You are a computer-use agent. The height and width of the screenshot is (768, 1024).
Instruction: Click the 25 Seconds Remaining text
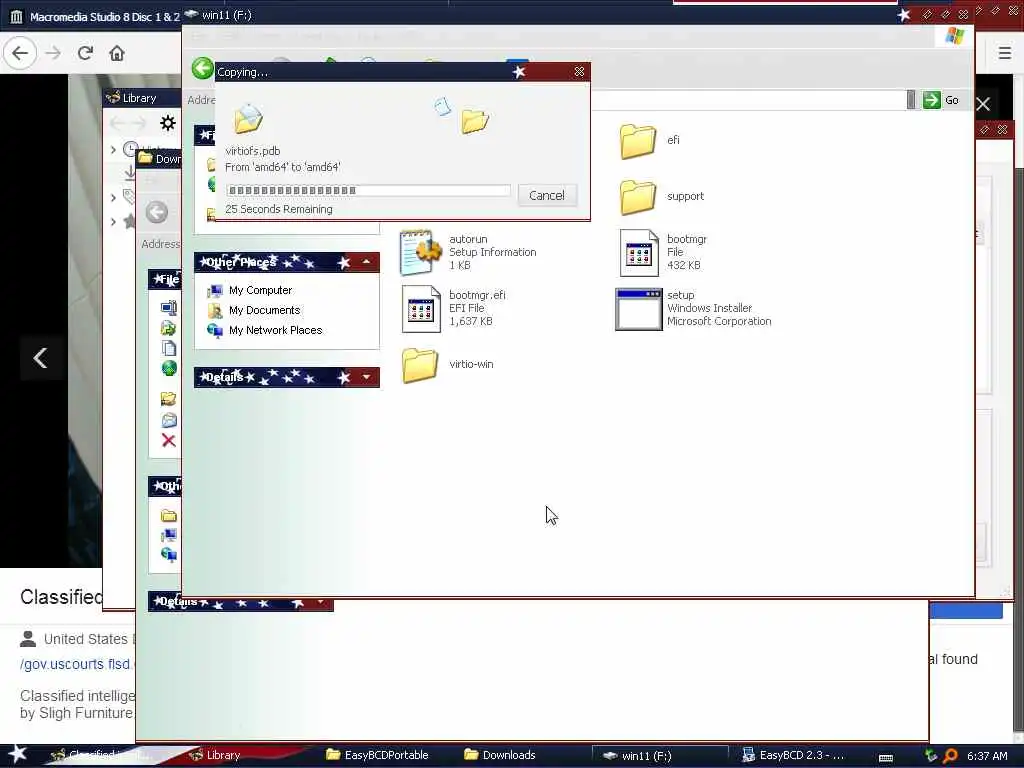coord(279,209)
